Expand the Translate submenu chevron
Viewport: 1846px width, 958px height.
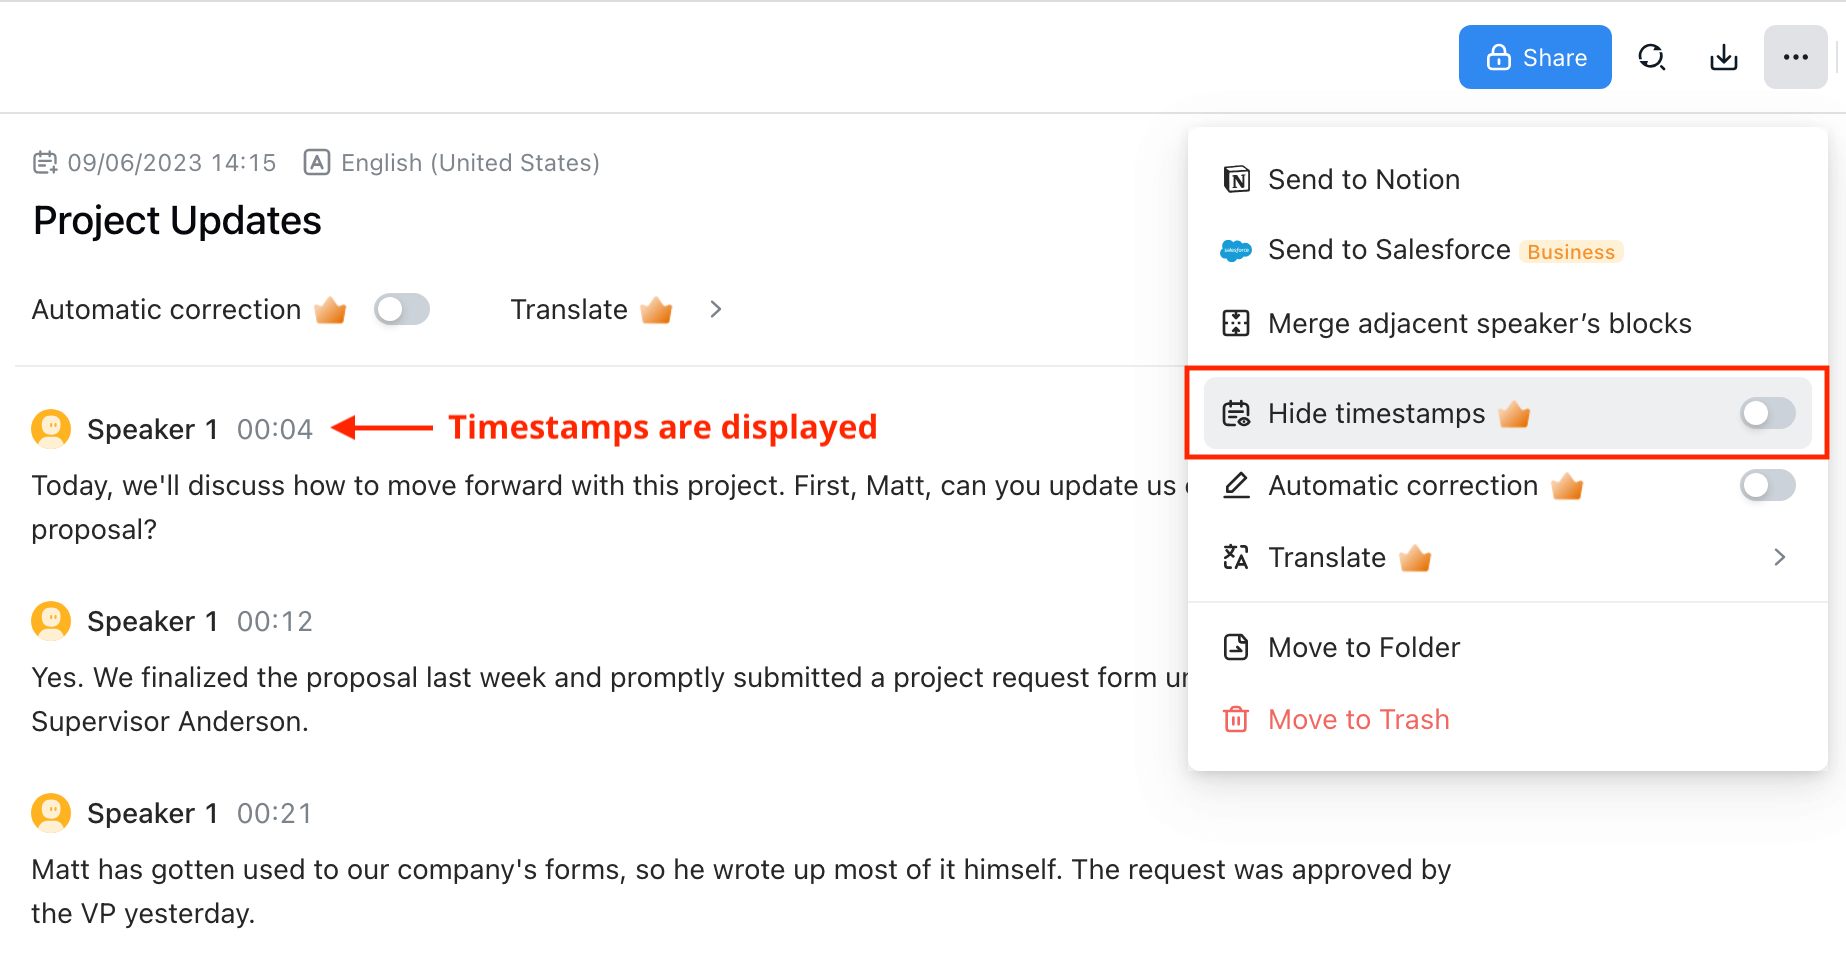tap(1779, 557)
